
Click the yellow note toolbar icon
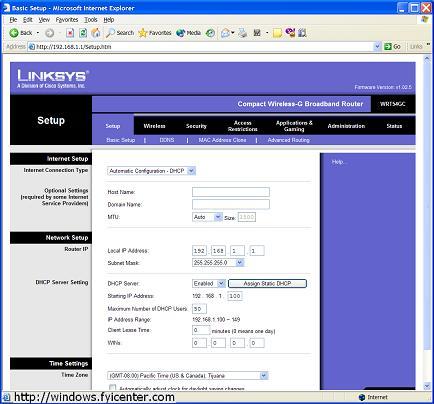tap(277, 33)
